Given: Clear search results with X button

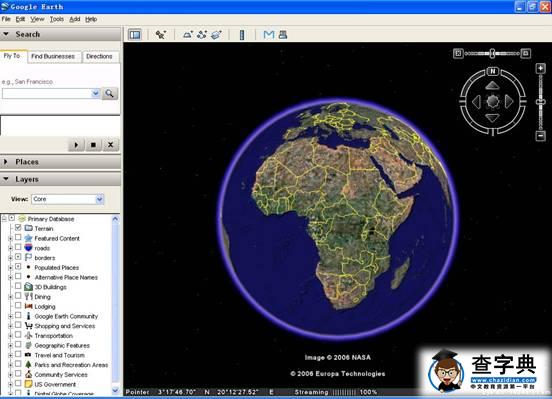Looking at the screenshot, I should (111, 145).
